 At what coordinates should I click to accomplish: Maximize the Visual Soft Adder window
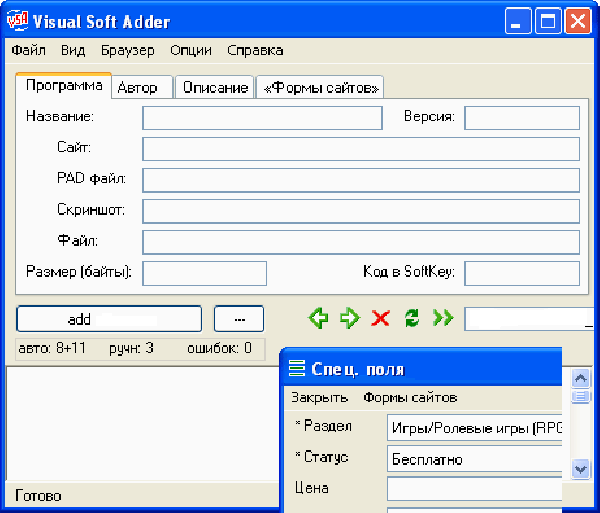pos(548,21)
